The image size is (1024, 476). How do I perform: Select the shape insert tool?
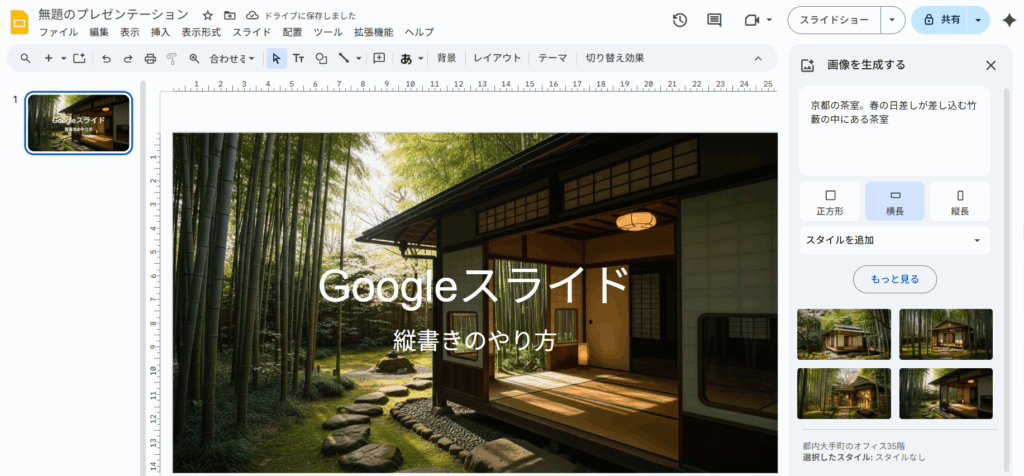321,58
